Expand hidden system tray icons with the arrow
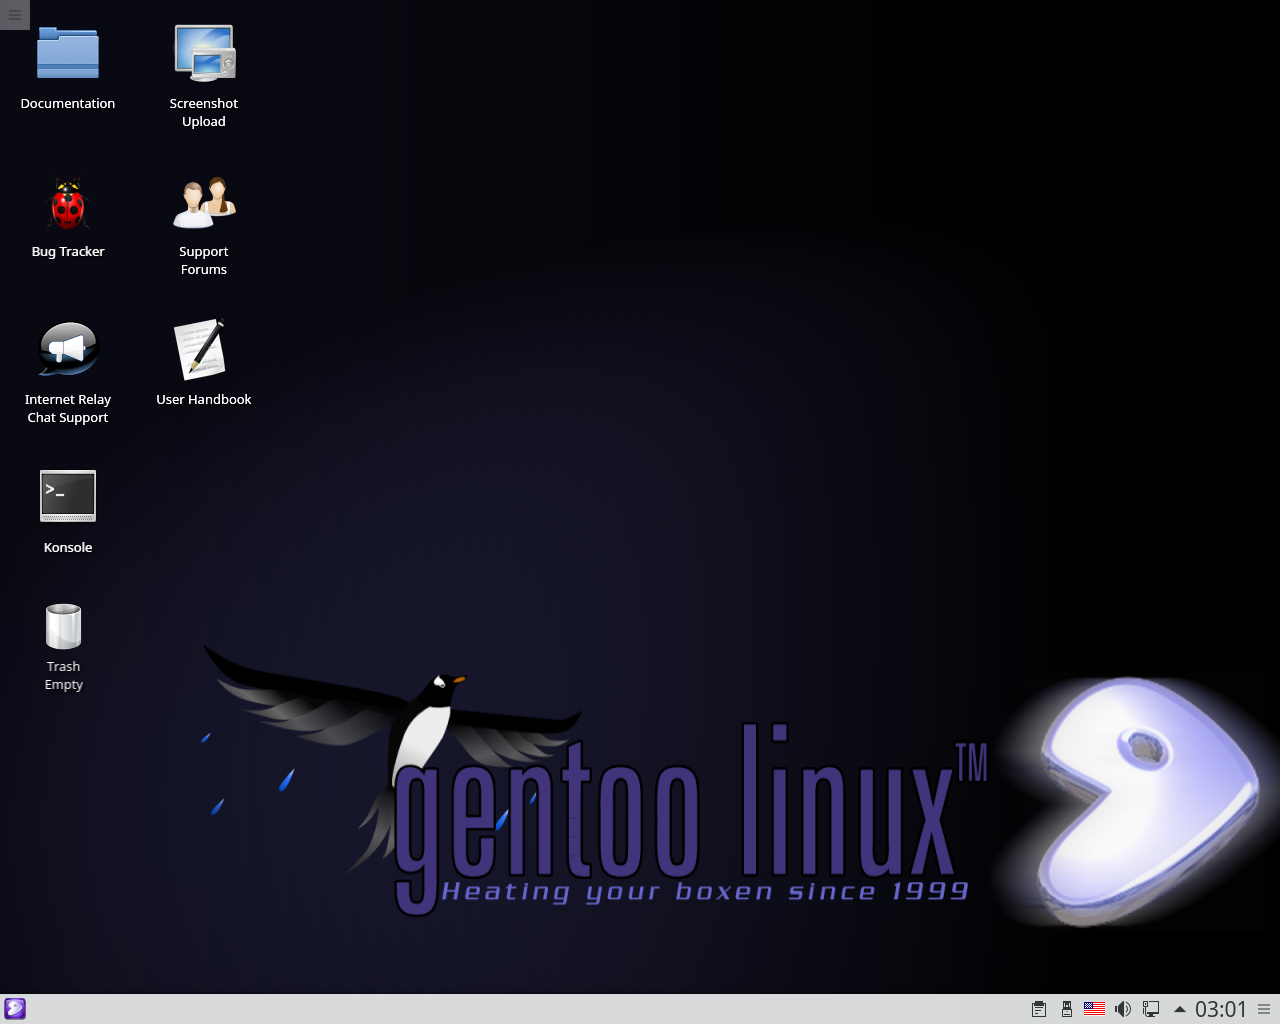1280x1024 pixels. point(1178,1008)
